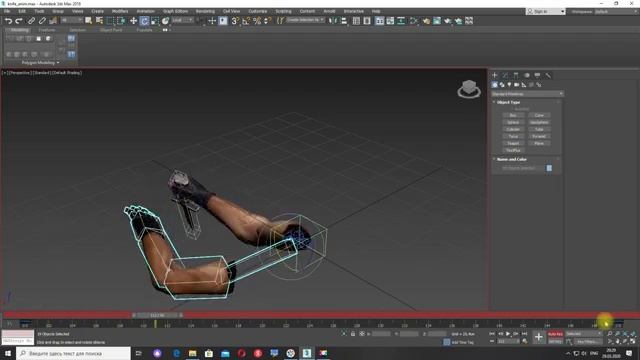Click the Undo arrow icon
The height and width of the screenshot is (360, 640).
pos(9,21)
